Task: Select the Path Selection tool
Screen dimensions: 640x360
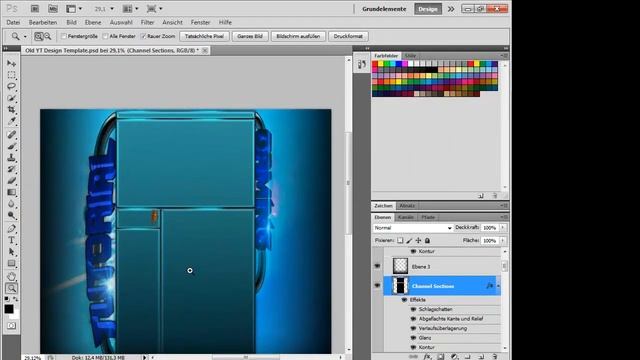Action: [x=11, y=251]
